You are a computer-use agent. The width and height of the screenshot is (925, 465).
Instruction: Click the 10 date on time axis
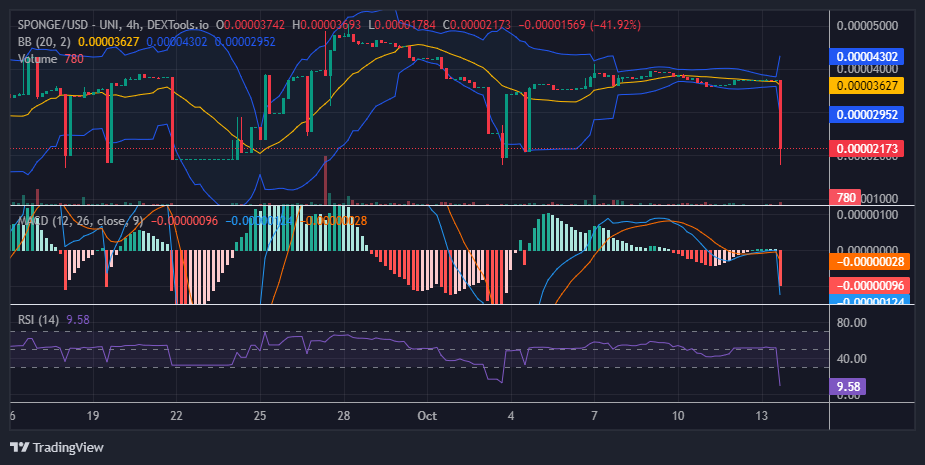point(678,415)
